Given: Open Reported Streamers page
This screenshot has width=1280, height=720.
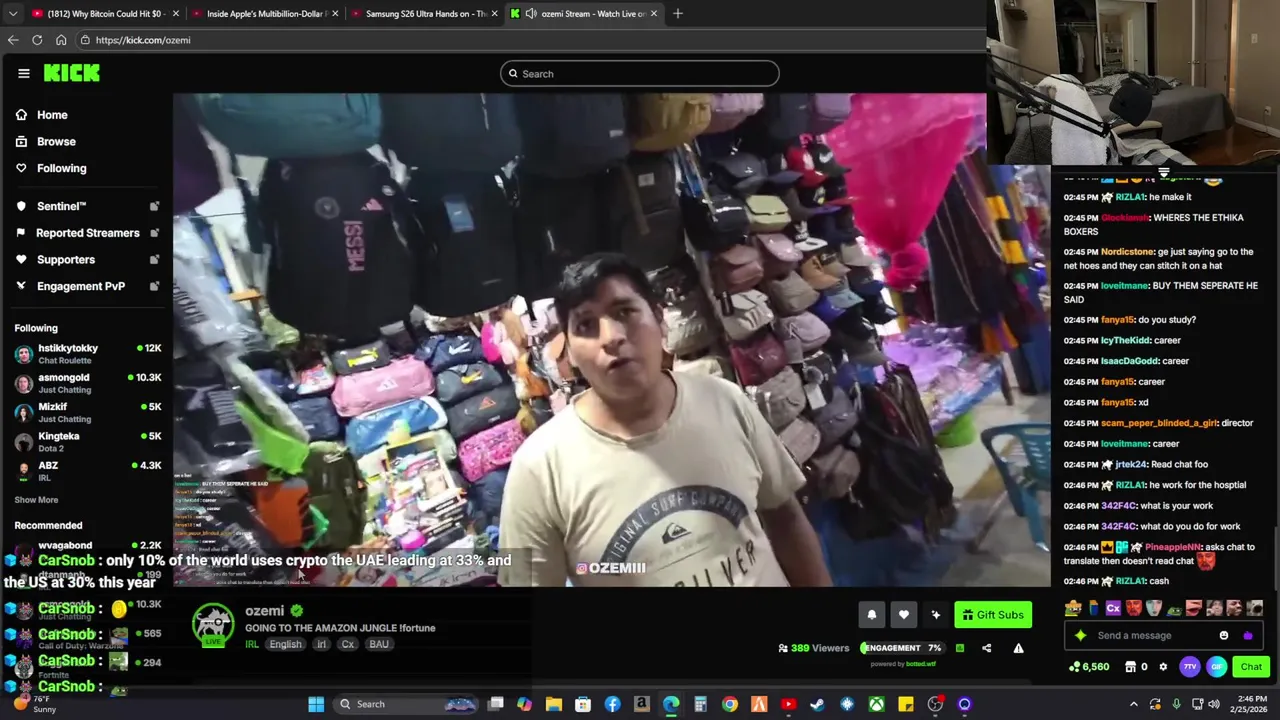Looking at the screenshot, I should tap(87, 233).
